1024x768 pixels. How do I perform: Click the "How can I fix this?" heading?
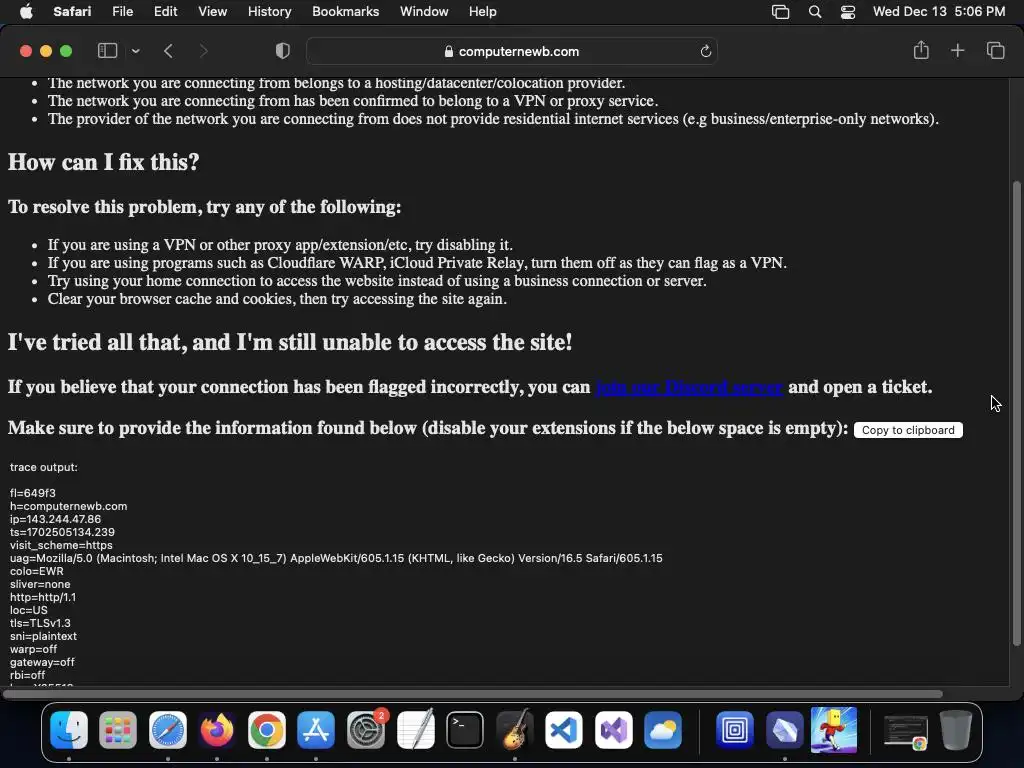pyautogui.click(x=104, y=162)
